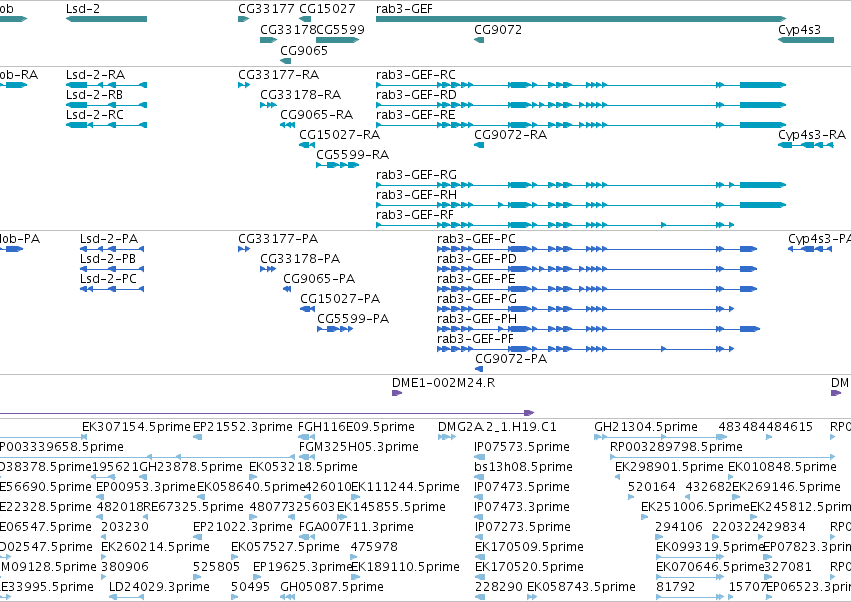Click the EK058743.5prime EST label
This screenshot has height=602, width=851.
[x=581, y=586]
